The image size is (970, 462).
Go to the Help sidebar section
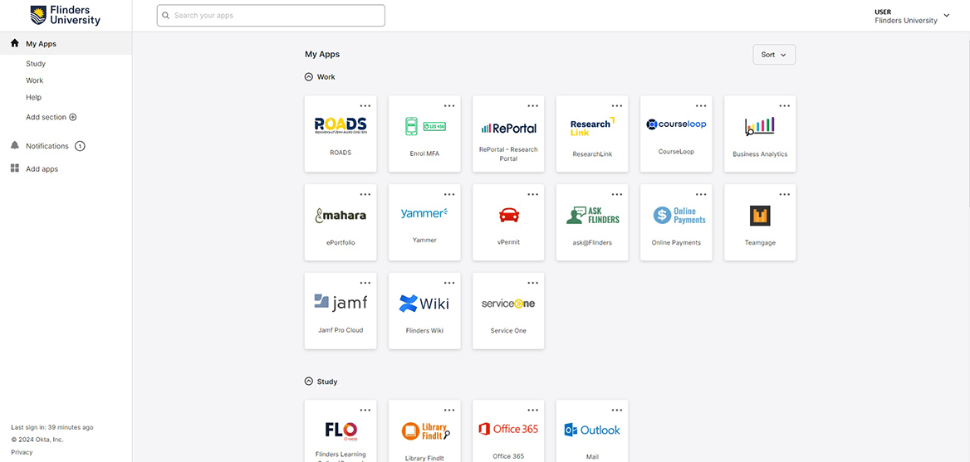[x=33, y=97]
